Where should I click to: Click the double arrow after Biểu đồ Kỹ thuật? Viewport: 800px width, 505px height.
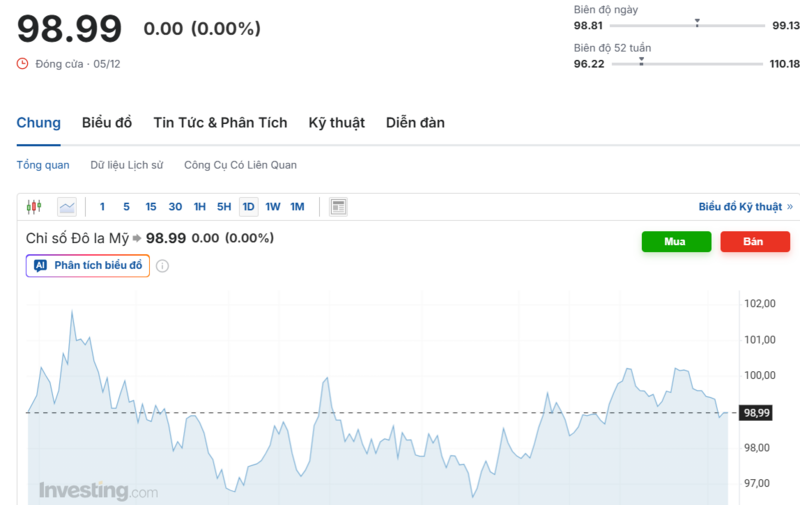(790, 207)
